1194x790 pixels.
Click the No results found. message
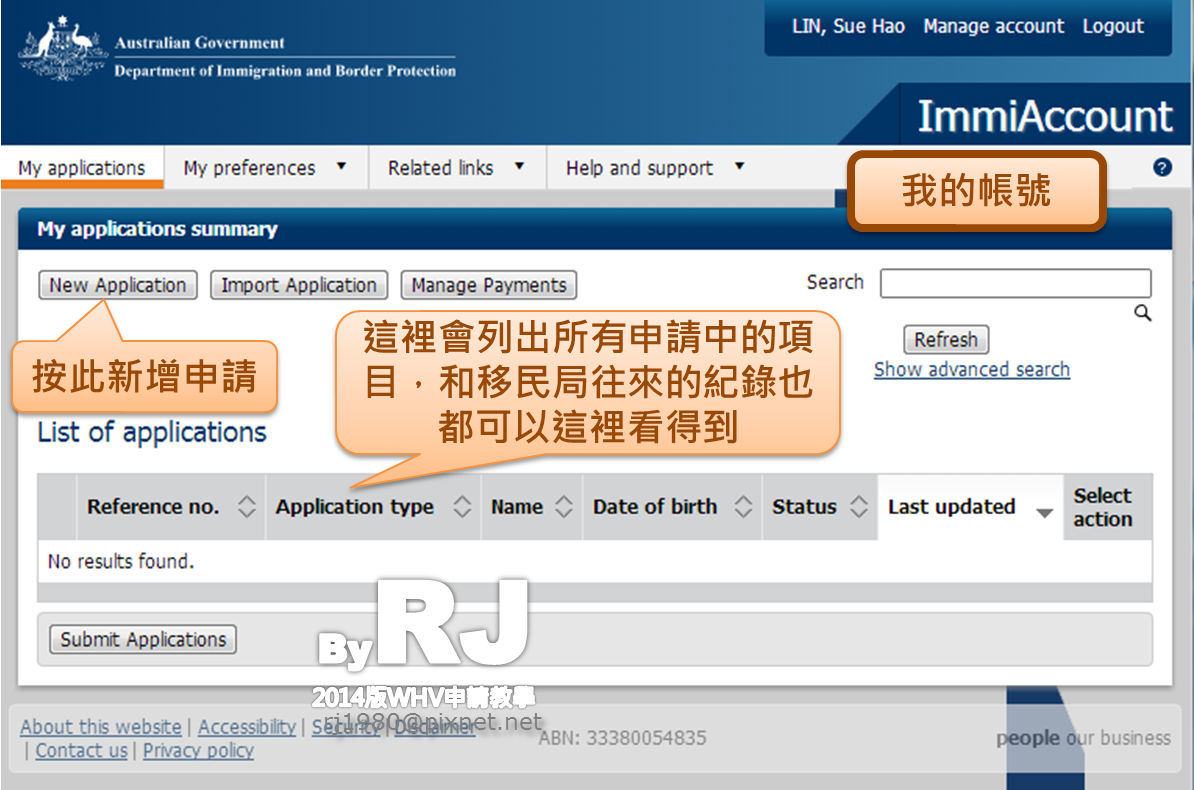[x=121, y=561]
